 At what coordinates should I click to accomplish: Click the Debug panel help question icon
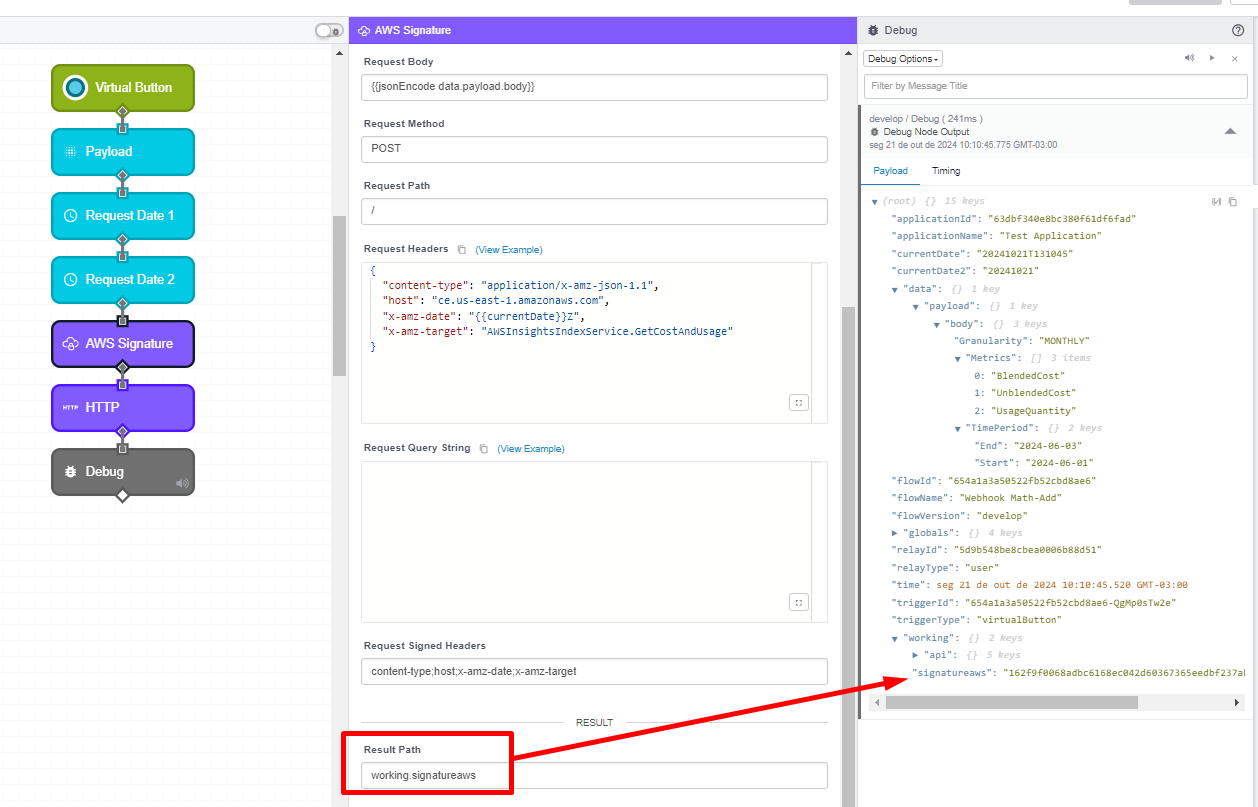tap(1239, 31)
